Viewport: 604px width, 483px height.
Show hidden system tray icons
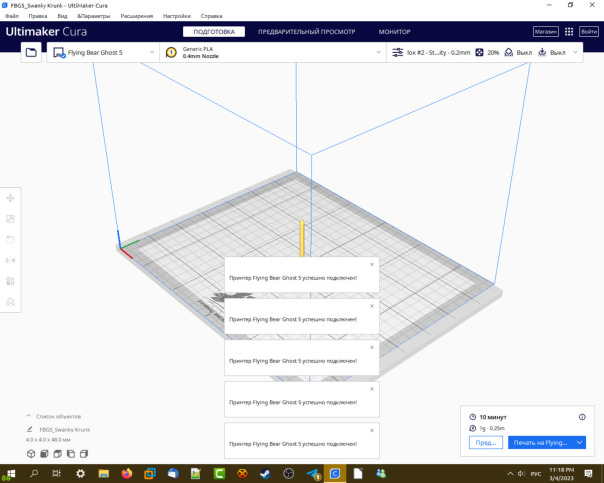pos(510,473)
